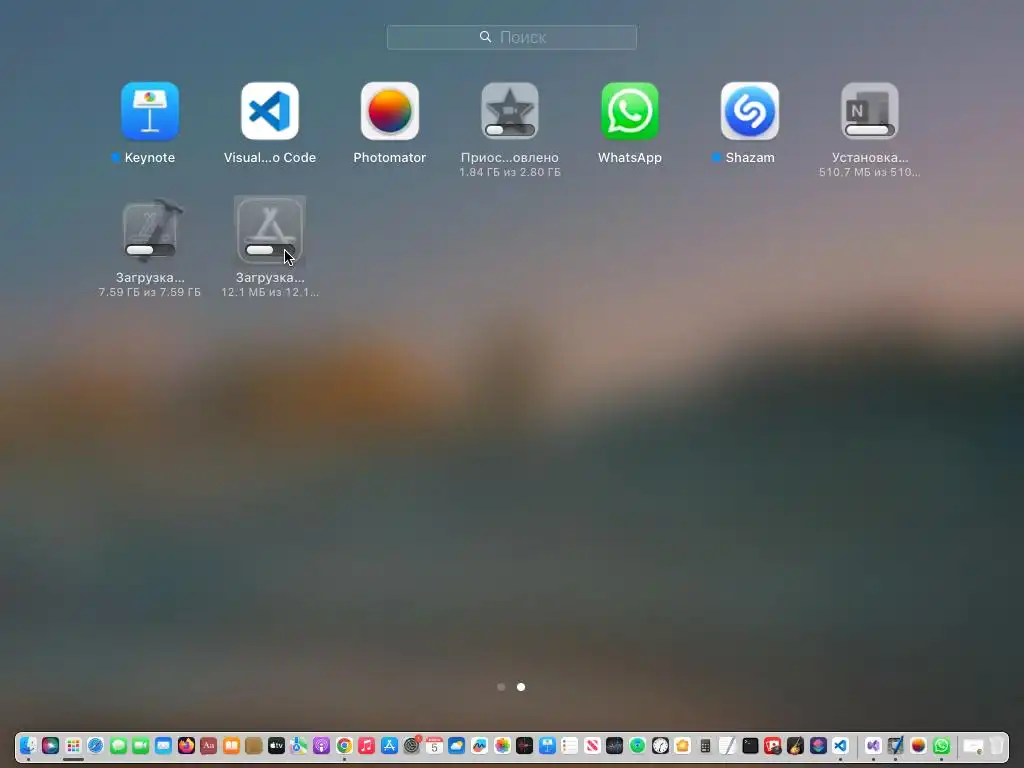
Task: Click the "Visual...o Code" label
Action: point(270,157)
